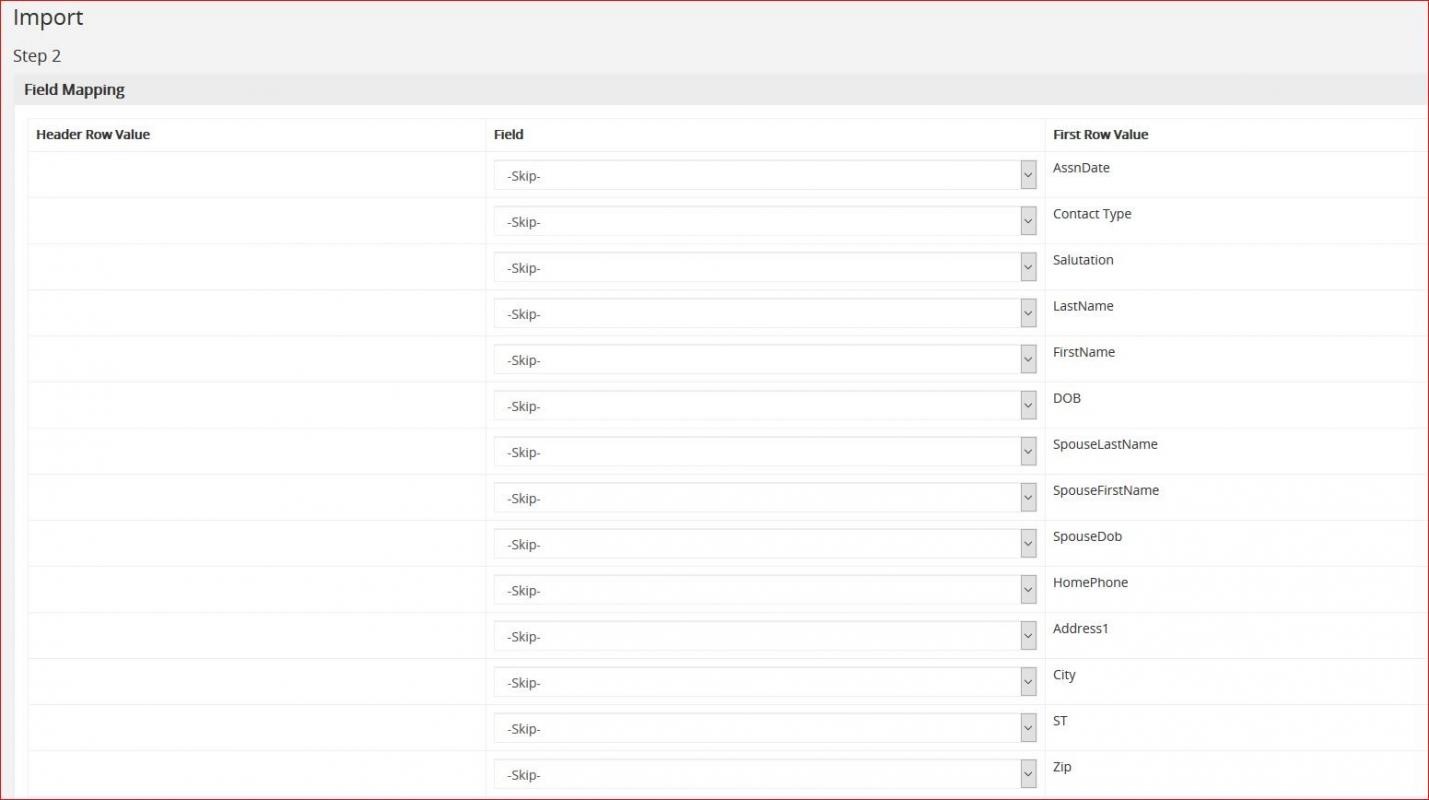This screenshot has width=1429, height=800.
Task: Click the Field Mapping section header
Action: 75,90
